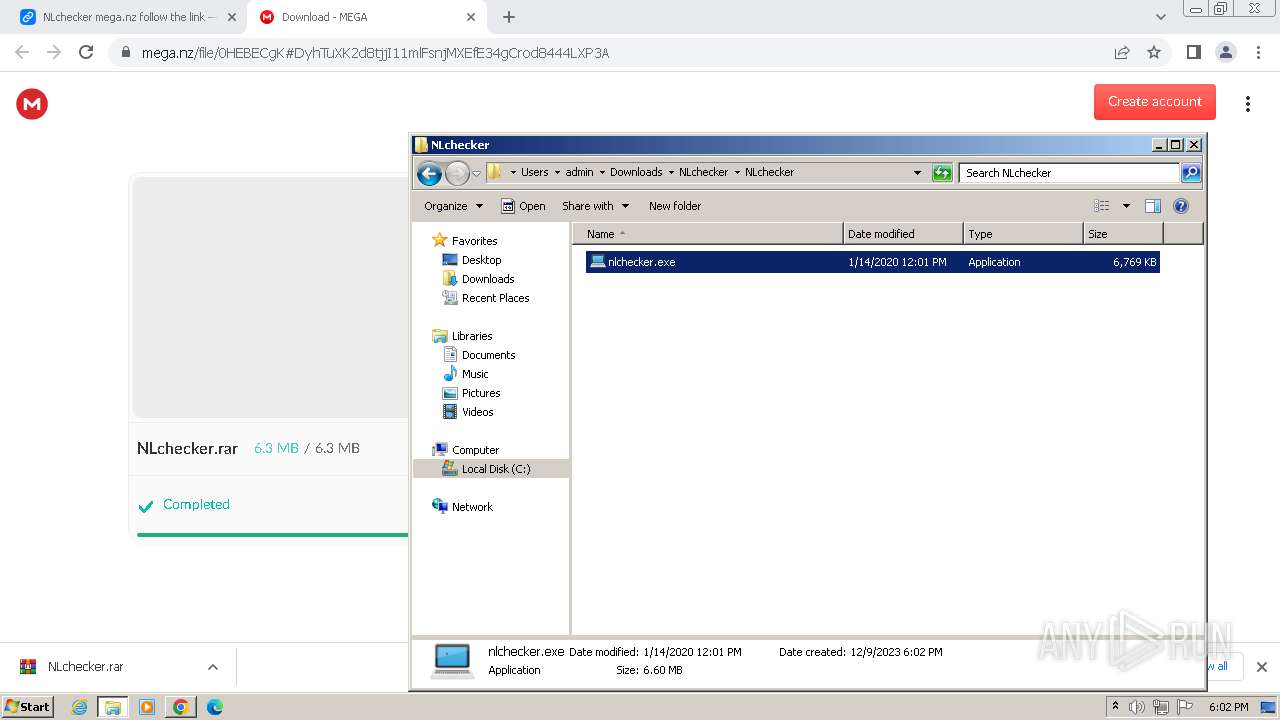Open the MEGA page three-dot menu
The height and width of the screenshot is (720, 1280).
1247,104
